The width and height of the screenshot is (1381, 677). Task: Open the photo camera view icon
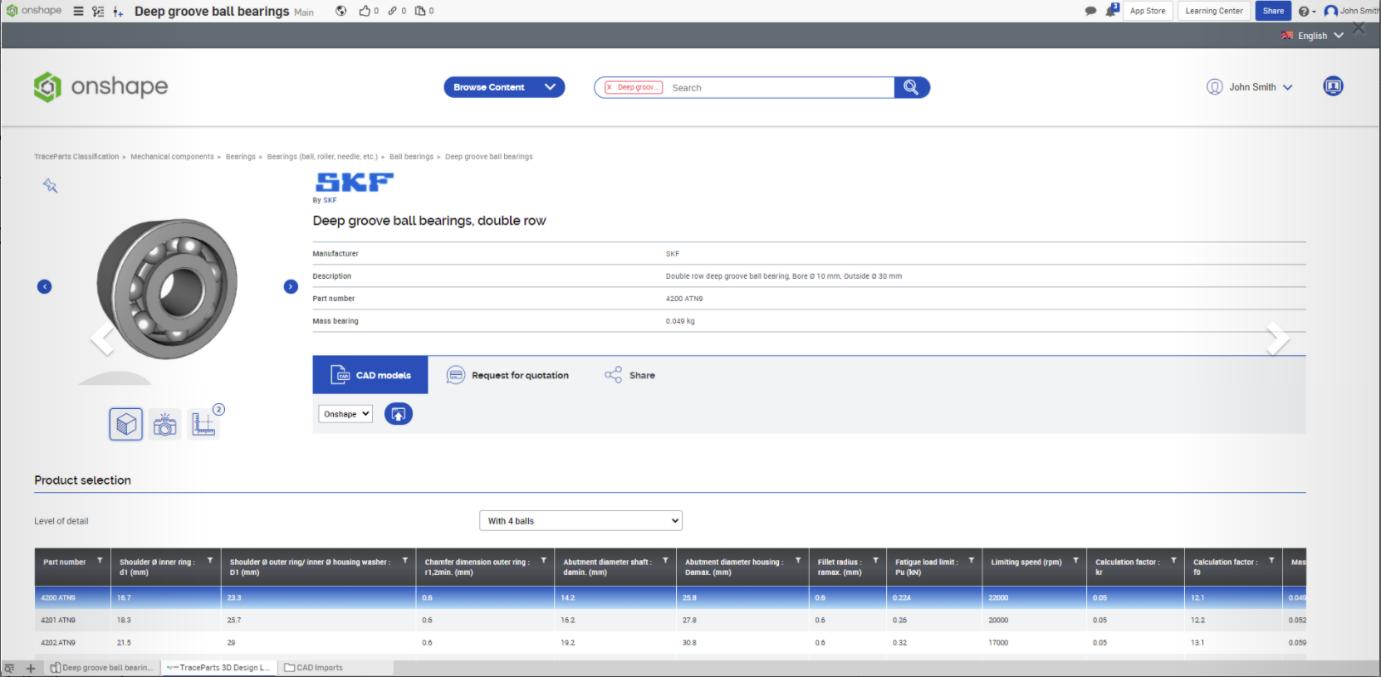tap(165, 425)
